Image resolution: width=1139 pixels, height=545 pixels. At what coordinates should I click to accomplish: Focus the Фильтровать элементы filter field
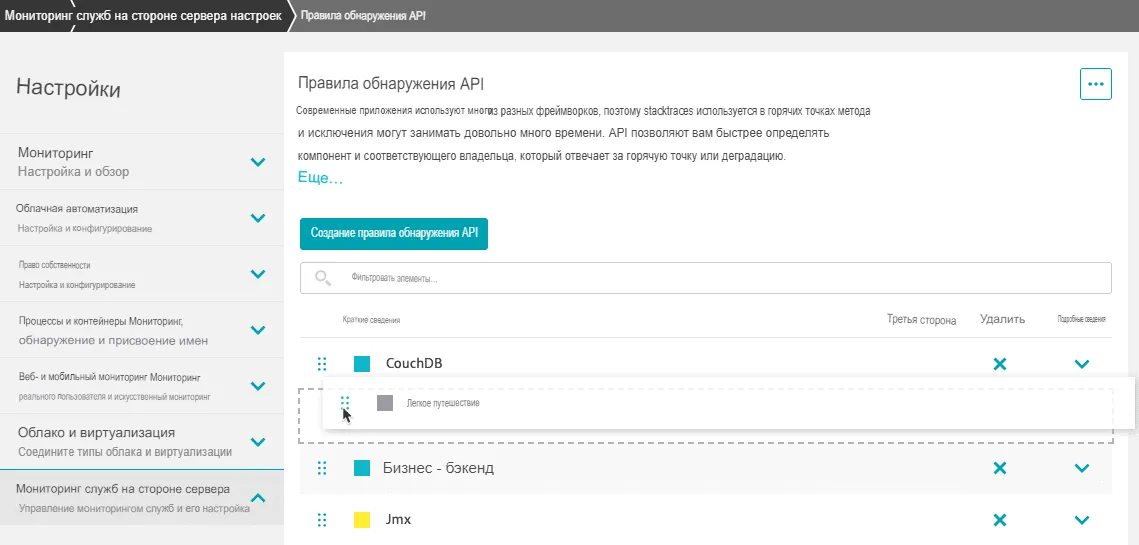pos(720,278)
